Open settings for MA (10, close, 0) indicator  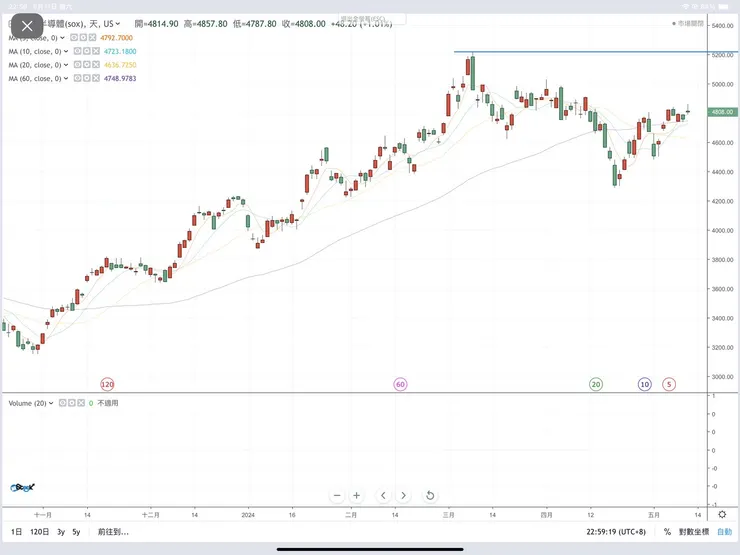tap(86, 51)
